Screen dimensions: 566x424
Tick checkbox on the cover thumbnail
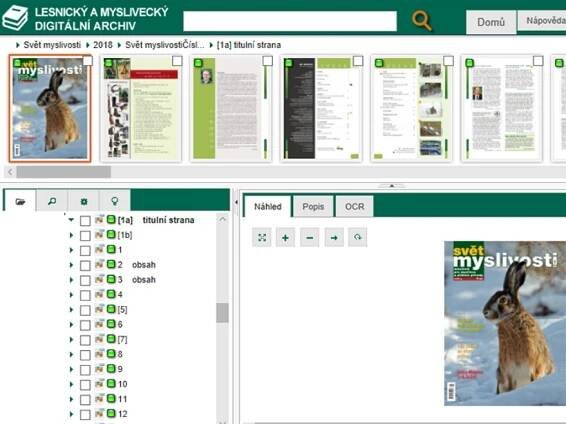(x=87, y=61)
